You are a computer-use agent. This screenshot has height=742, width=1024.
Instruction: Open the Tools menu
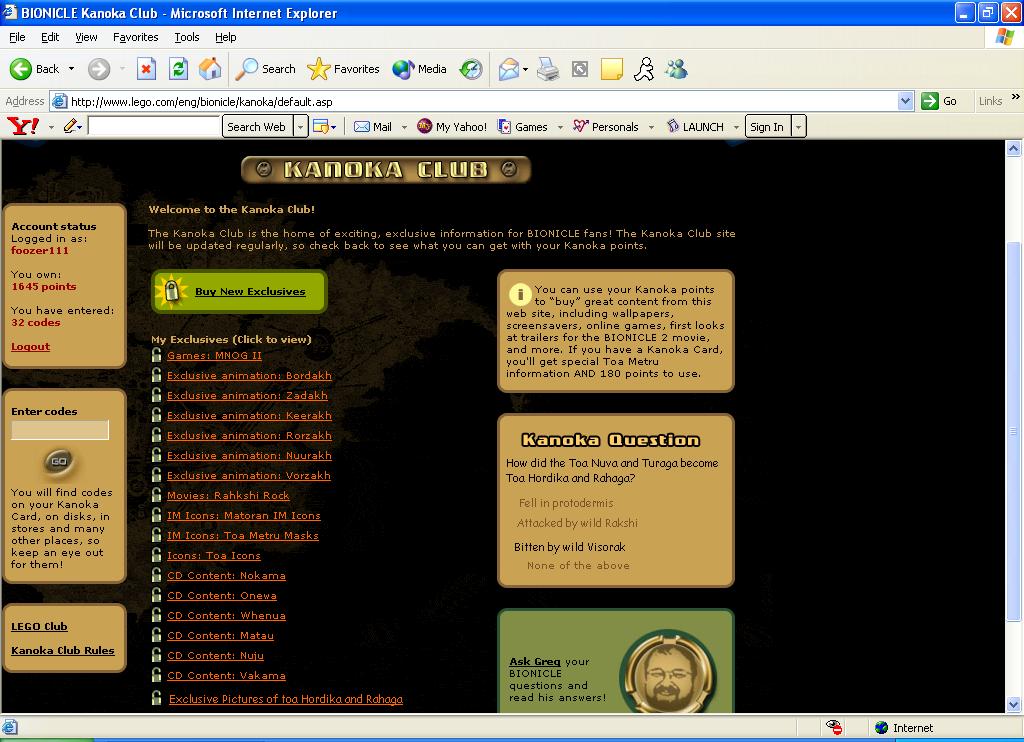tap(187, 37)
